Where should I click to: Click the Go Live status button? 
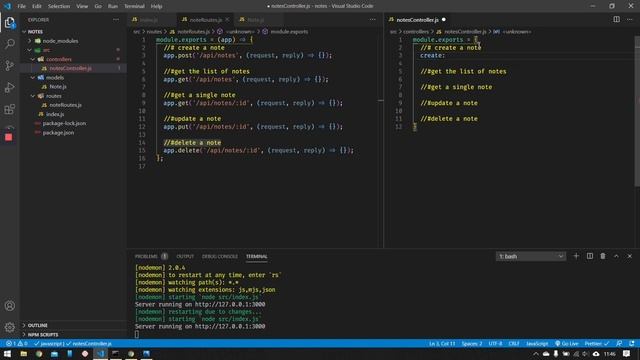(x=567, y=344)
